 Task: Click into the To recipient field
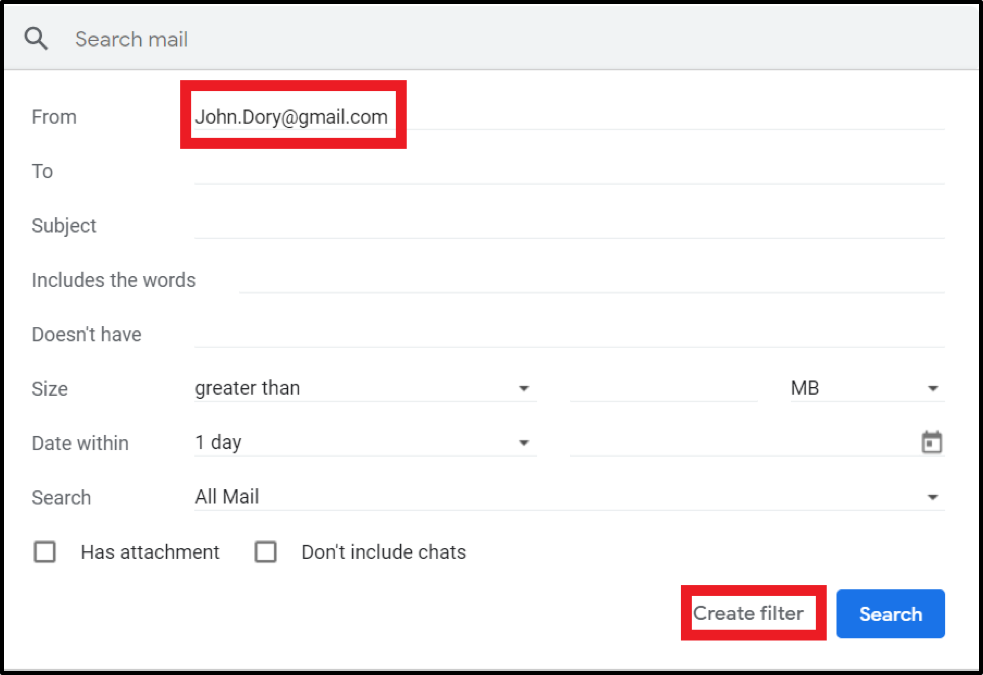pos(568,171)
